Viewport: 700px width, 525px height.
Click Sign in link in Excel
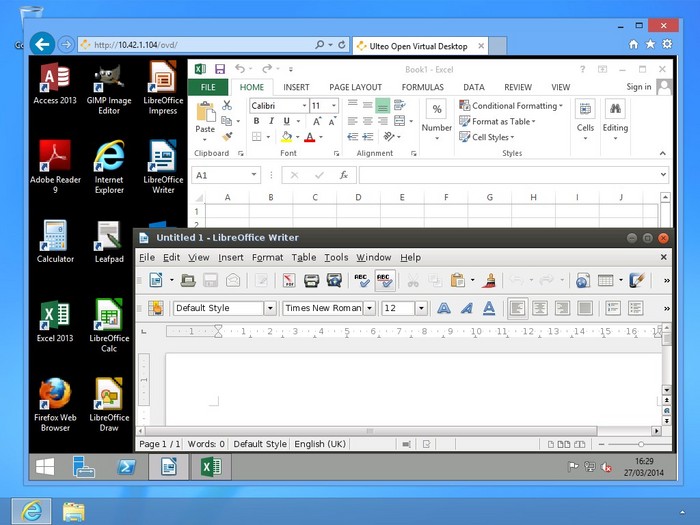coord(638,87)
